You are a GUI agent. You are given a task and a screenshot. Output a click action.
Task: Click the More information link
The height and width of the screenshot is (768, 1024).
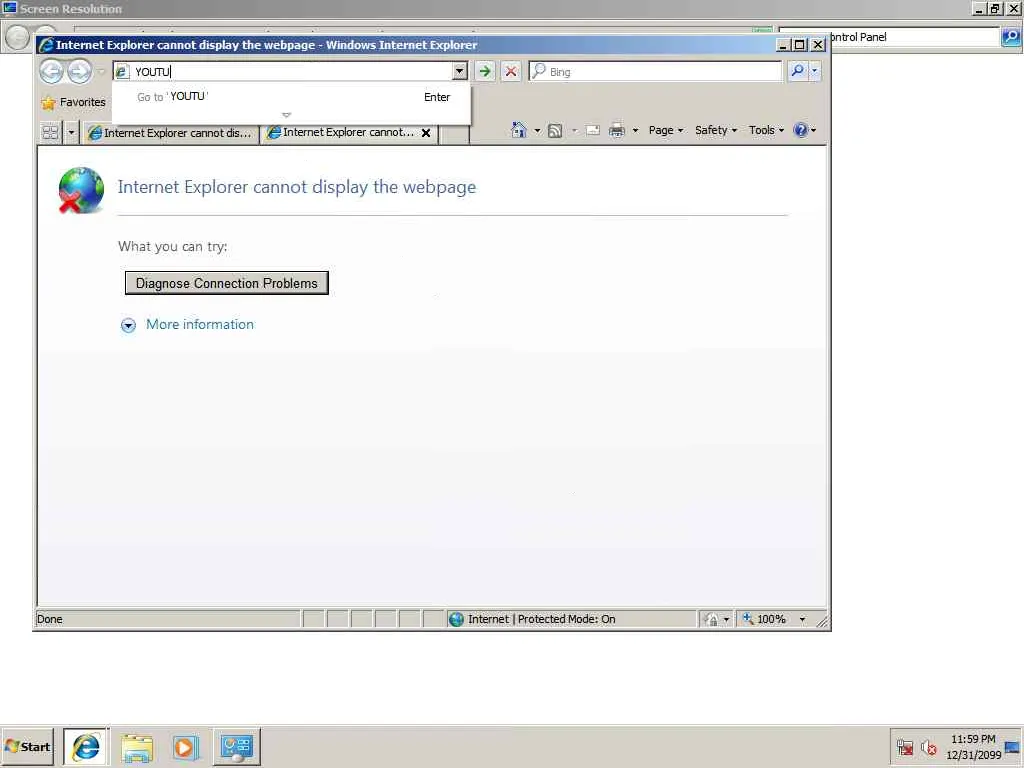(200, 325)
